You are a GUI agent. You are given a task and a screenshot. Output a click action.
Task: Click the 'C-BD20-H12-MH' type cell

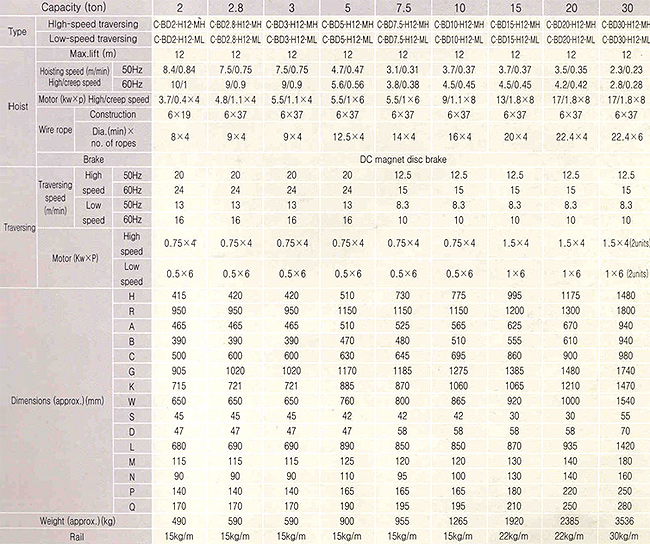(571, 24)
